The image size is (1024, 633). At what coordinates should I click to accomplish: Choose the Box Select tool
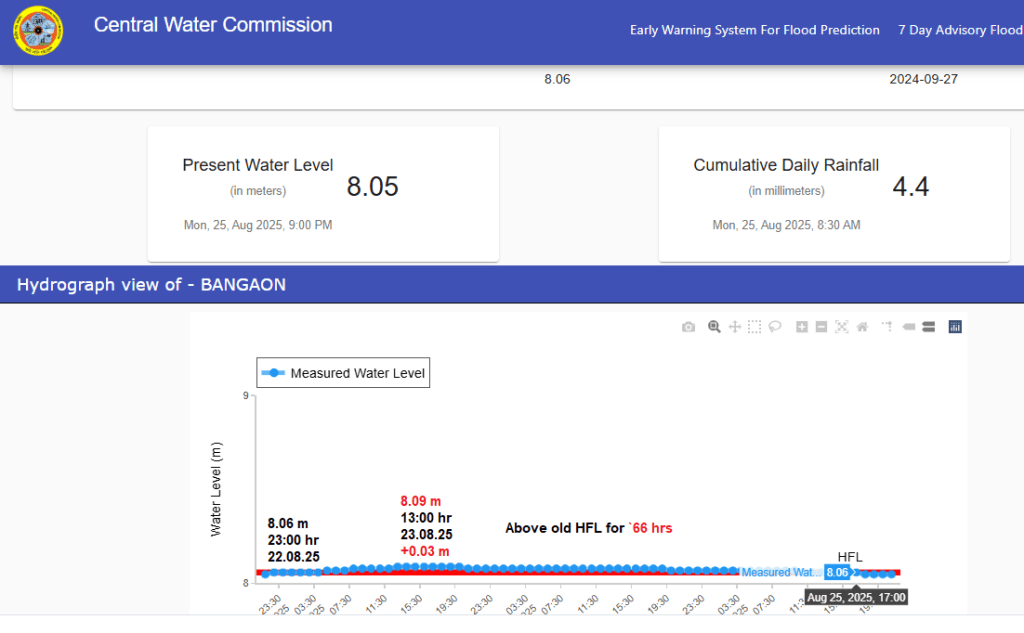click(754, 327)
